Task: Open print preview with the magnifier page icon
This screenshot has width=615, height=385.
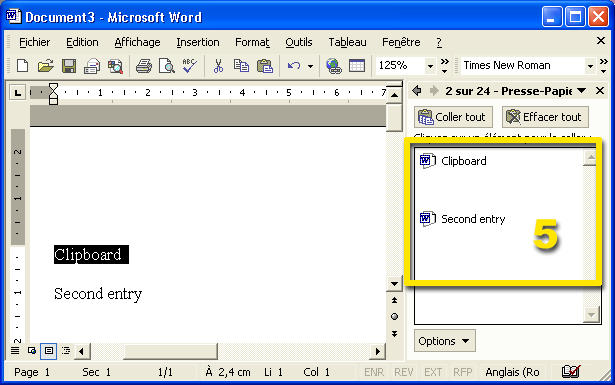Action: (167, 65)
